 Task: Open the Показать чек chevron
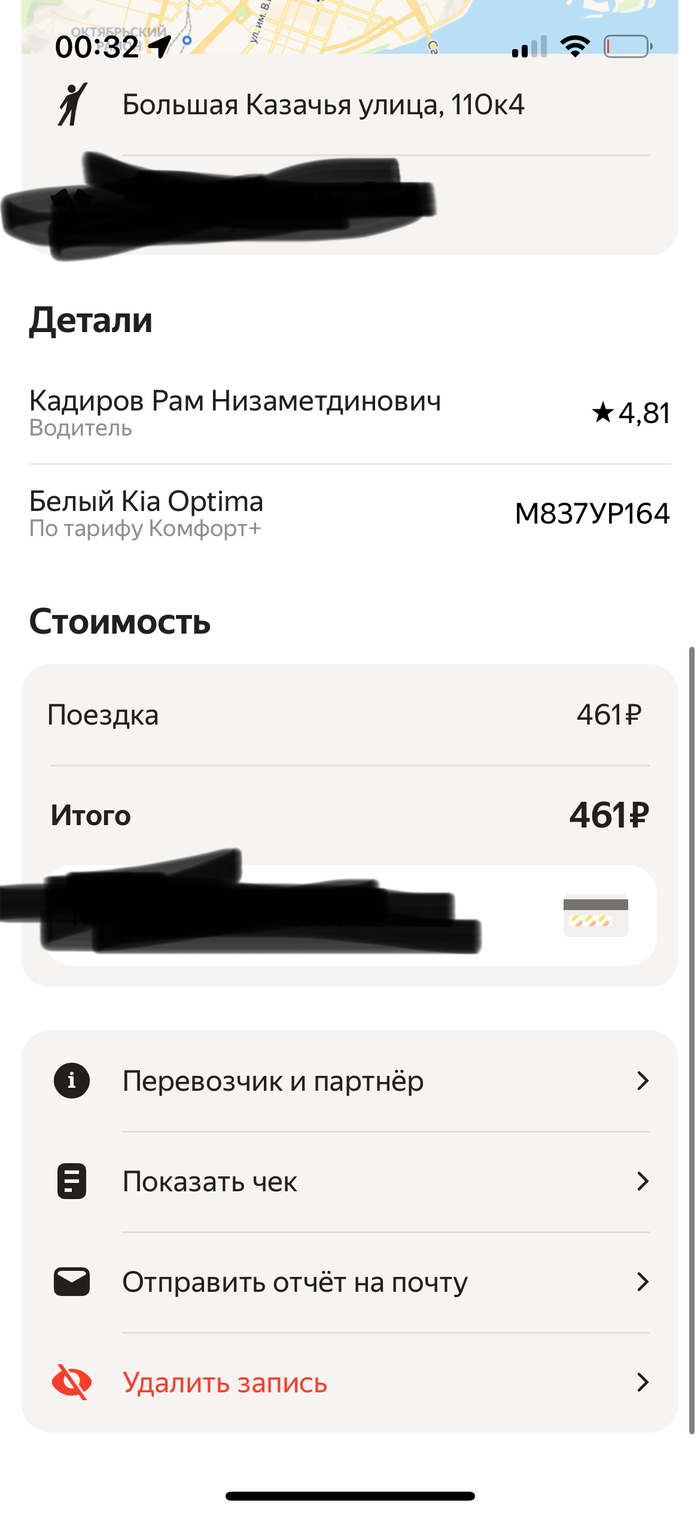point(643,1182)
